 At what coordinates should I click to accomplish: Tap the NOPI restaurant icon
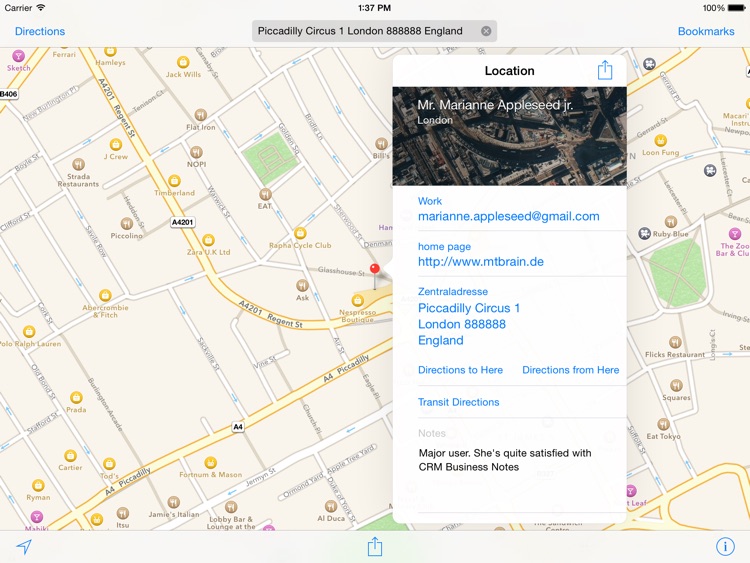click(x=197, y=152)
